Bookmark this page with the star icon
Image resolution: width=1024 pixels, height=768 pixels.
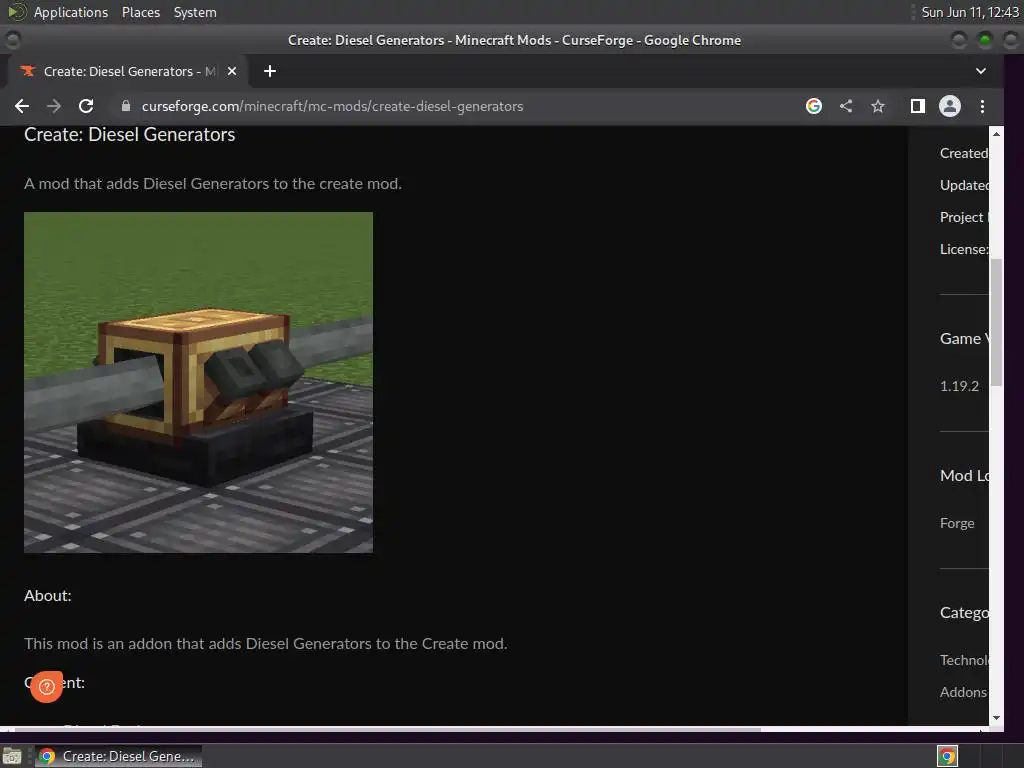(x=878, y=106)
